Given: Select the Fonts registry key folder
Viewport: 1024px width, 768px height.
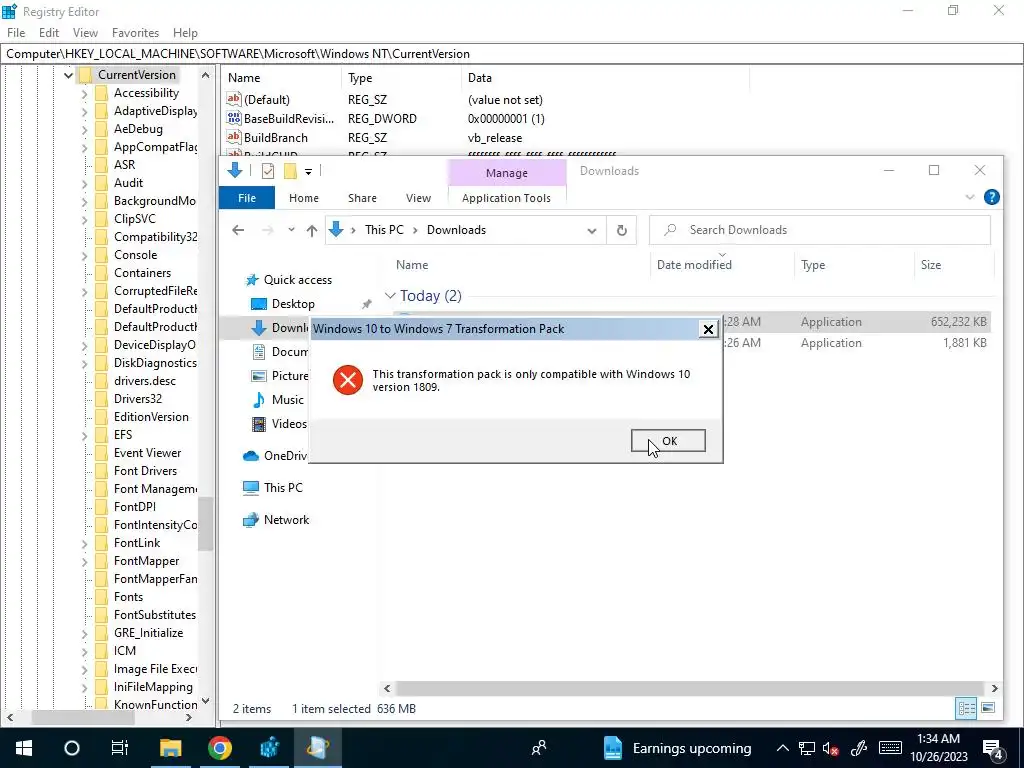Looking at the screenshot, I should (128, 597).
